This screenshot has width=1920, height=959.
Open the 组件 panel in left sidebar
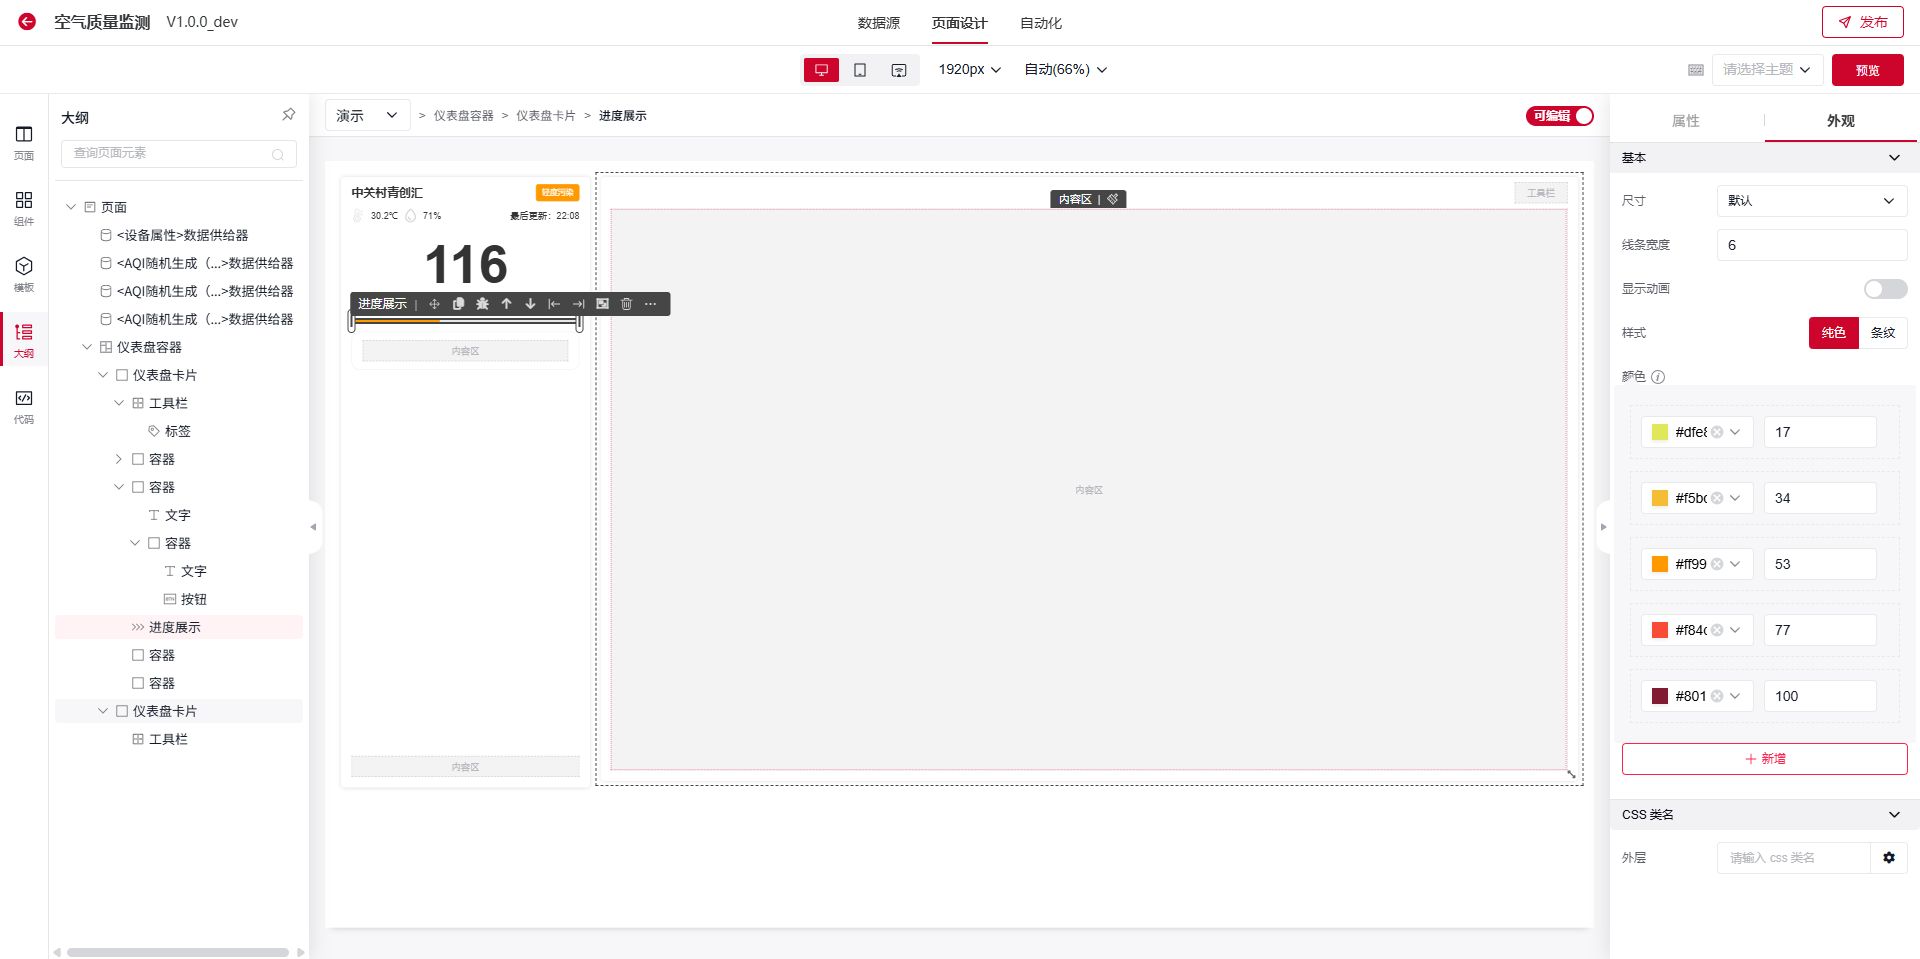(24, 207)
